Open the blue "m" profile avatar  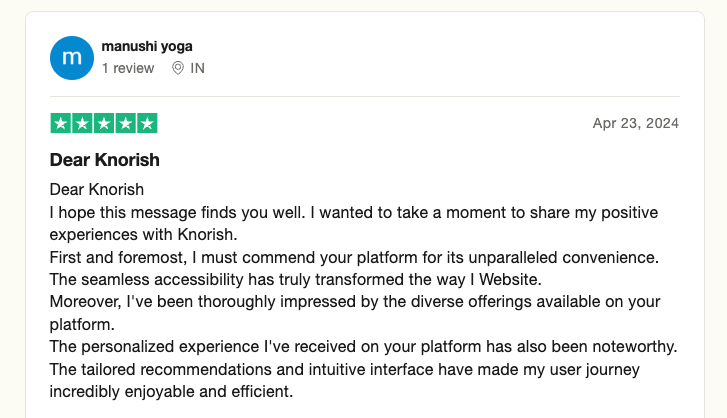(x=72, y=58)
